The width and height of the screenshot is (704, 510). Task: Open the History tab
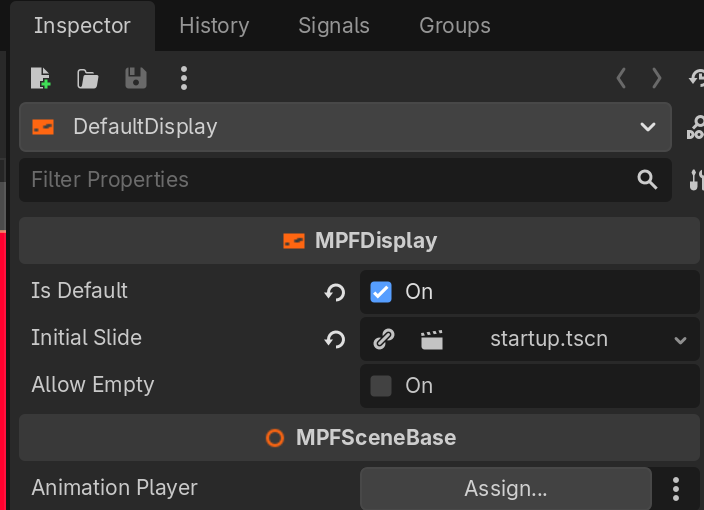click(x=214, y=26)
